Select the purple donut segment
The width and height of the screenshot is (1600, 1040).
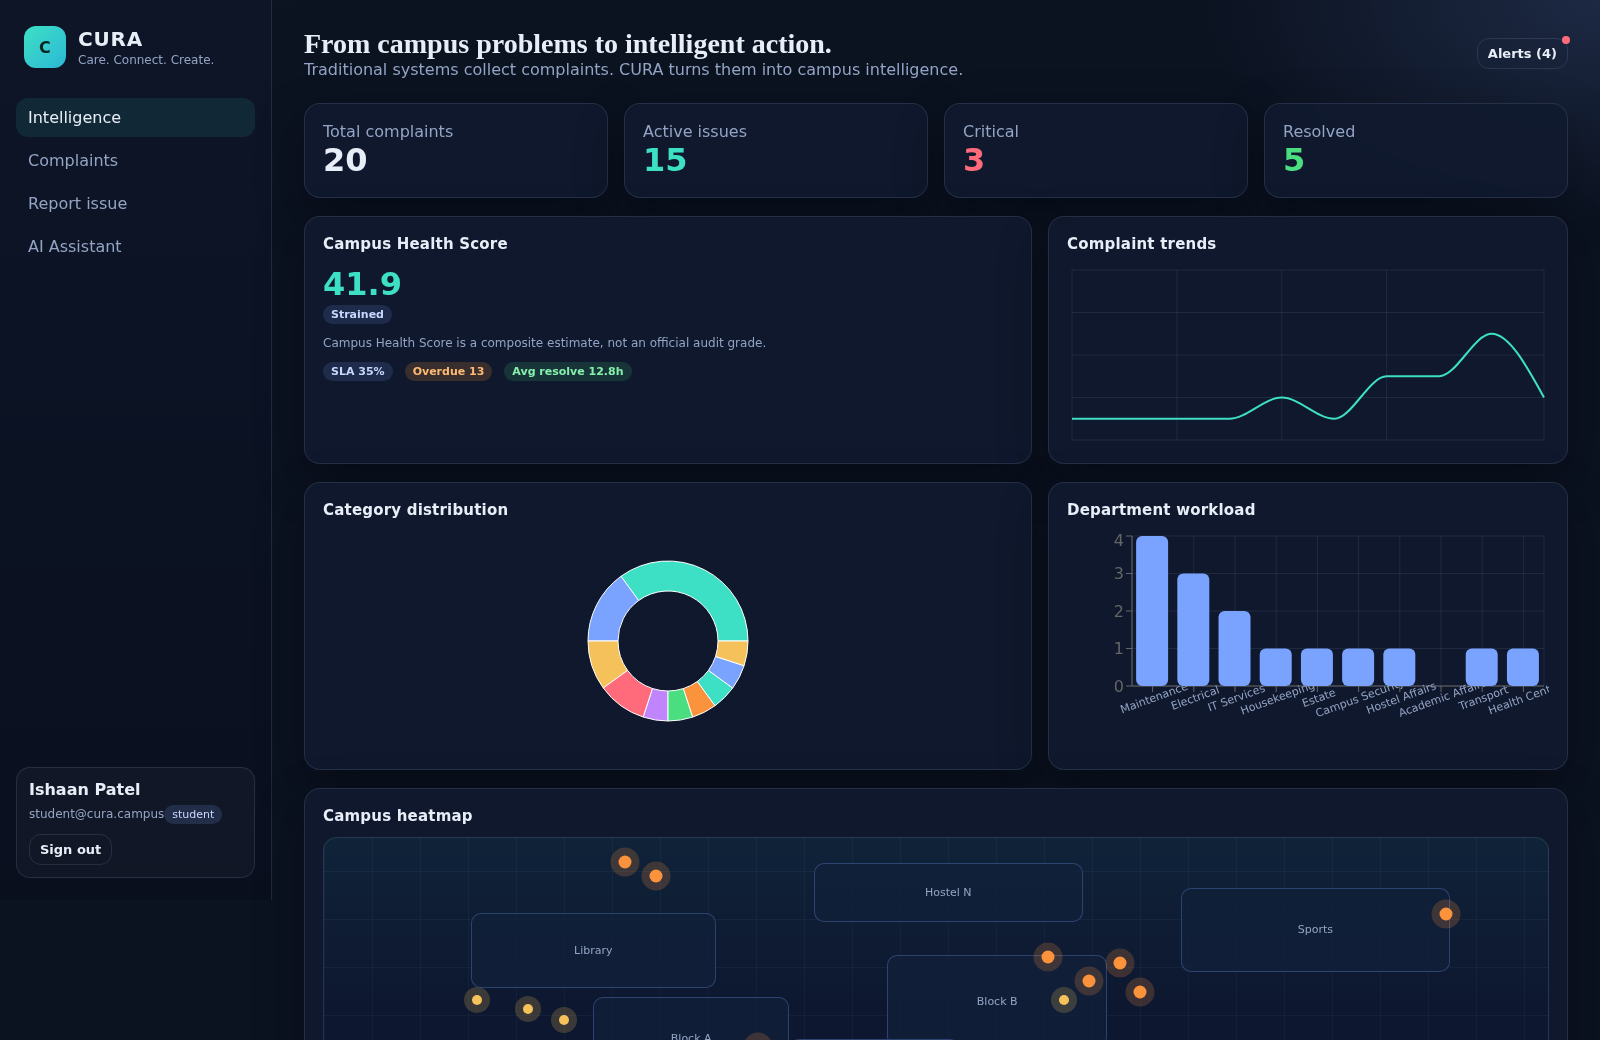click(x=656, y=704)
